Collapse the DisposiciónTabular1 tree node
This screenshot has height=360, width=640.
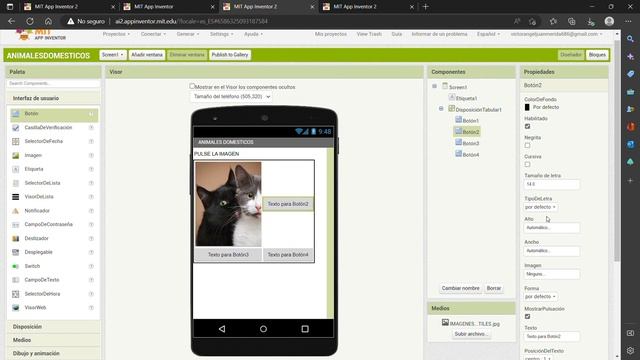(441, 109)
